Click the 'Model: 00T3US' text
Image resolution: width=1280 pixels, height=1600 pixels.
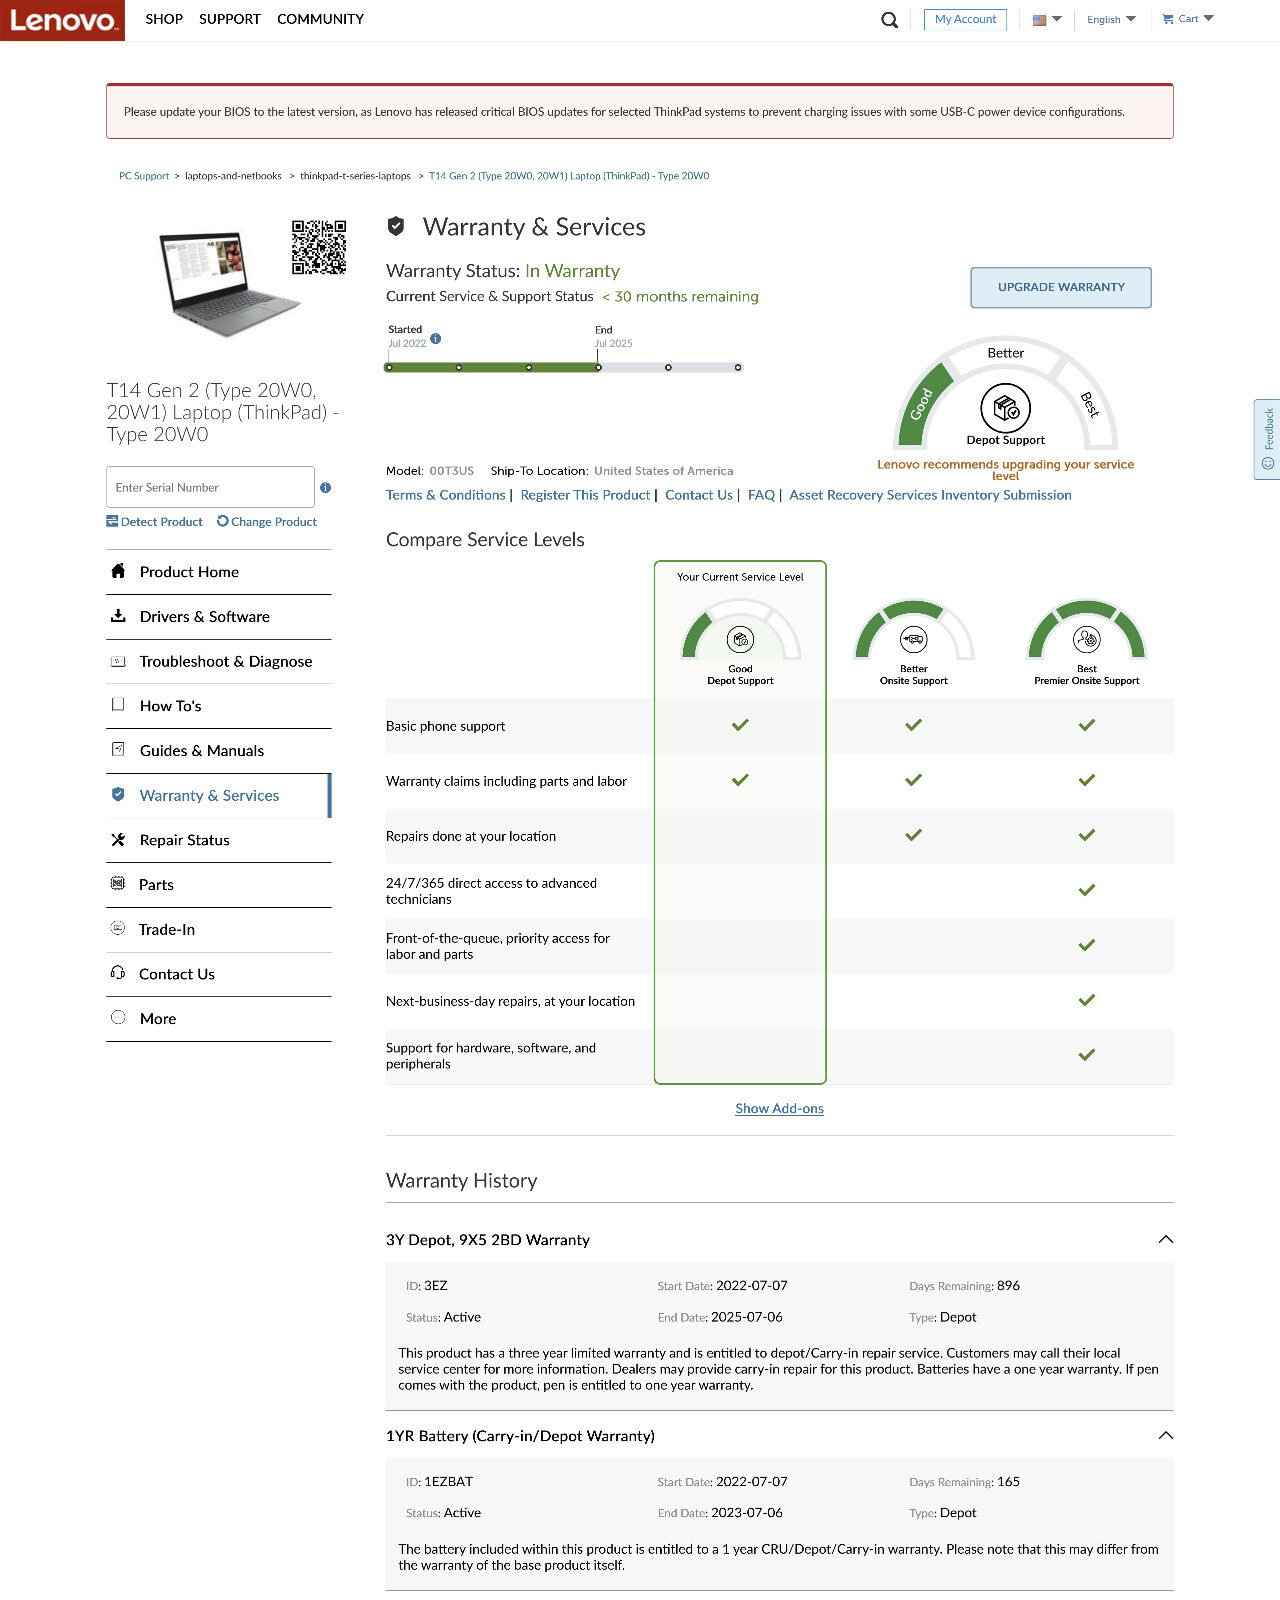coord(430,471)
